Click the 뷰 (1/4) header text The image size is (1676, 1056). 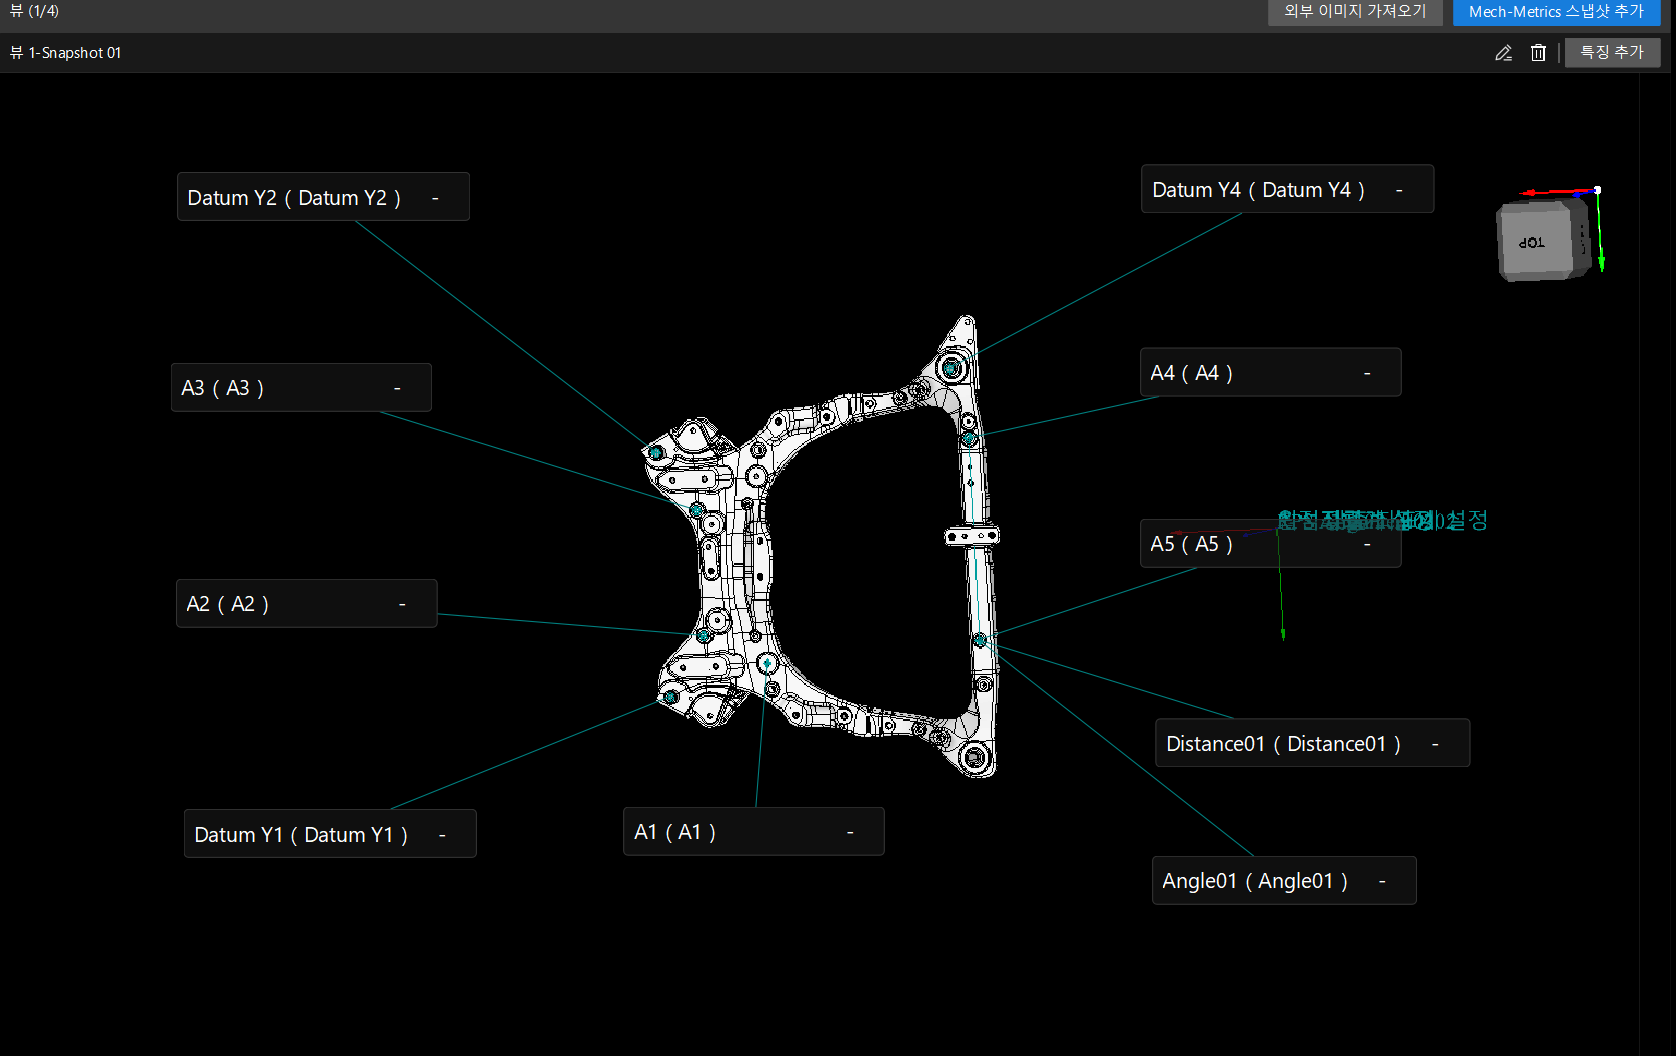click(34, 11)
